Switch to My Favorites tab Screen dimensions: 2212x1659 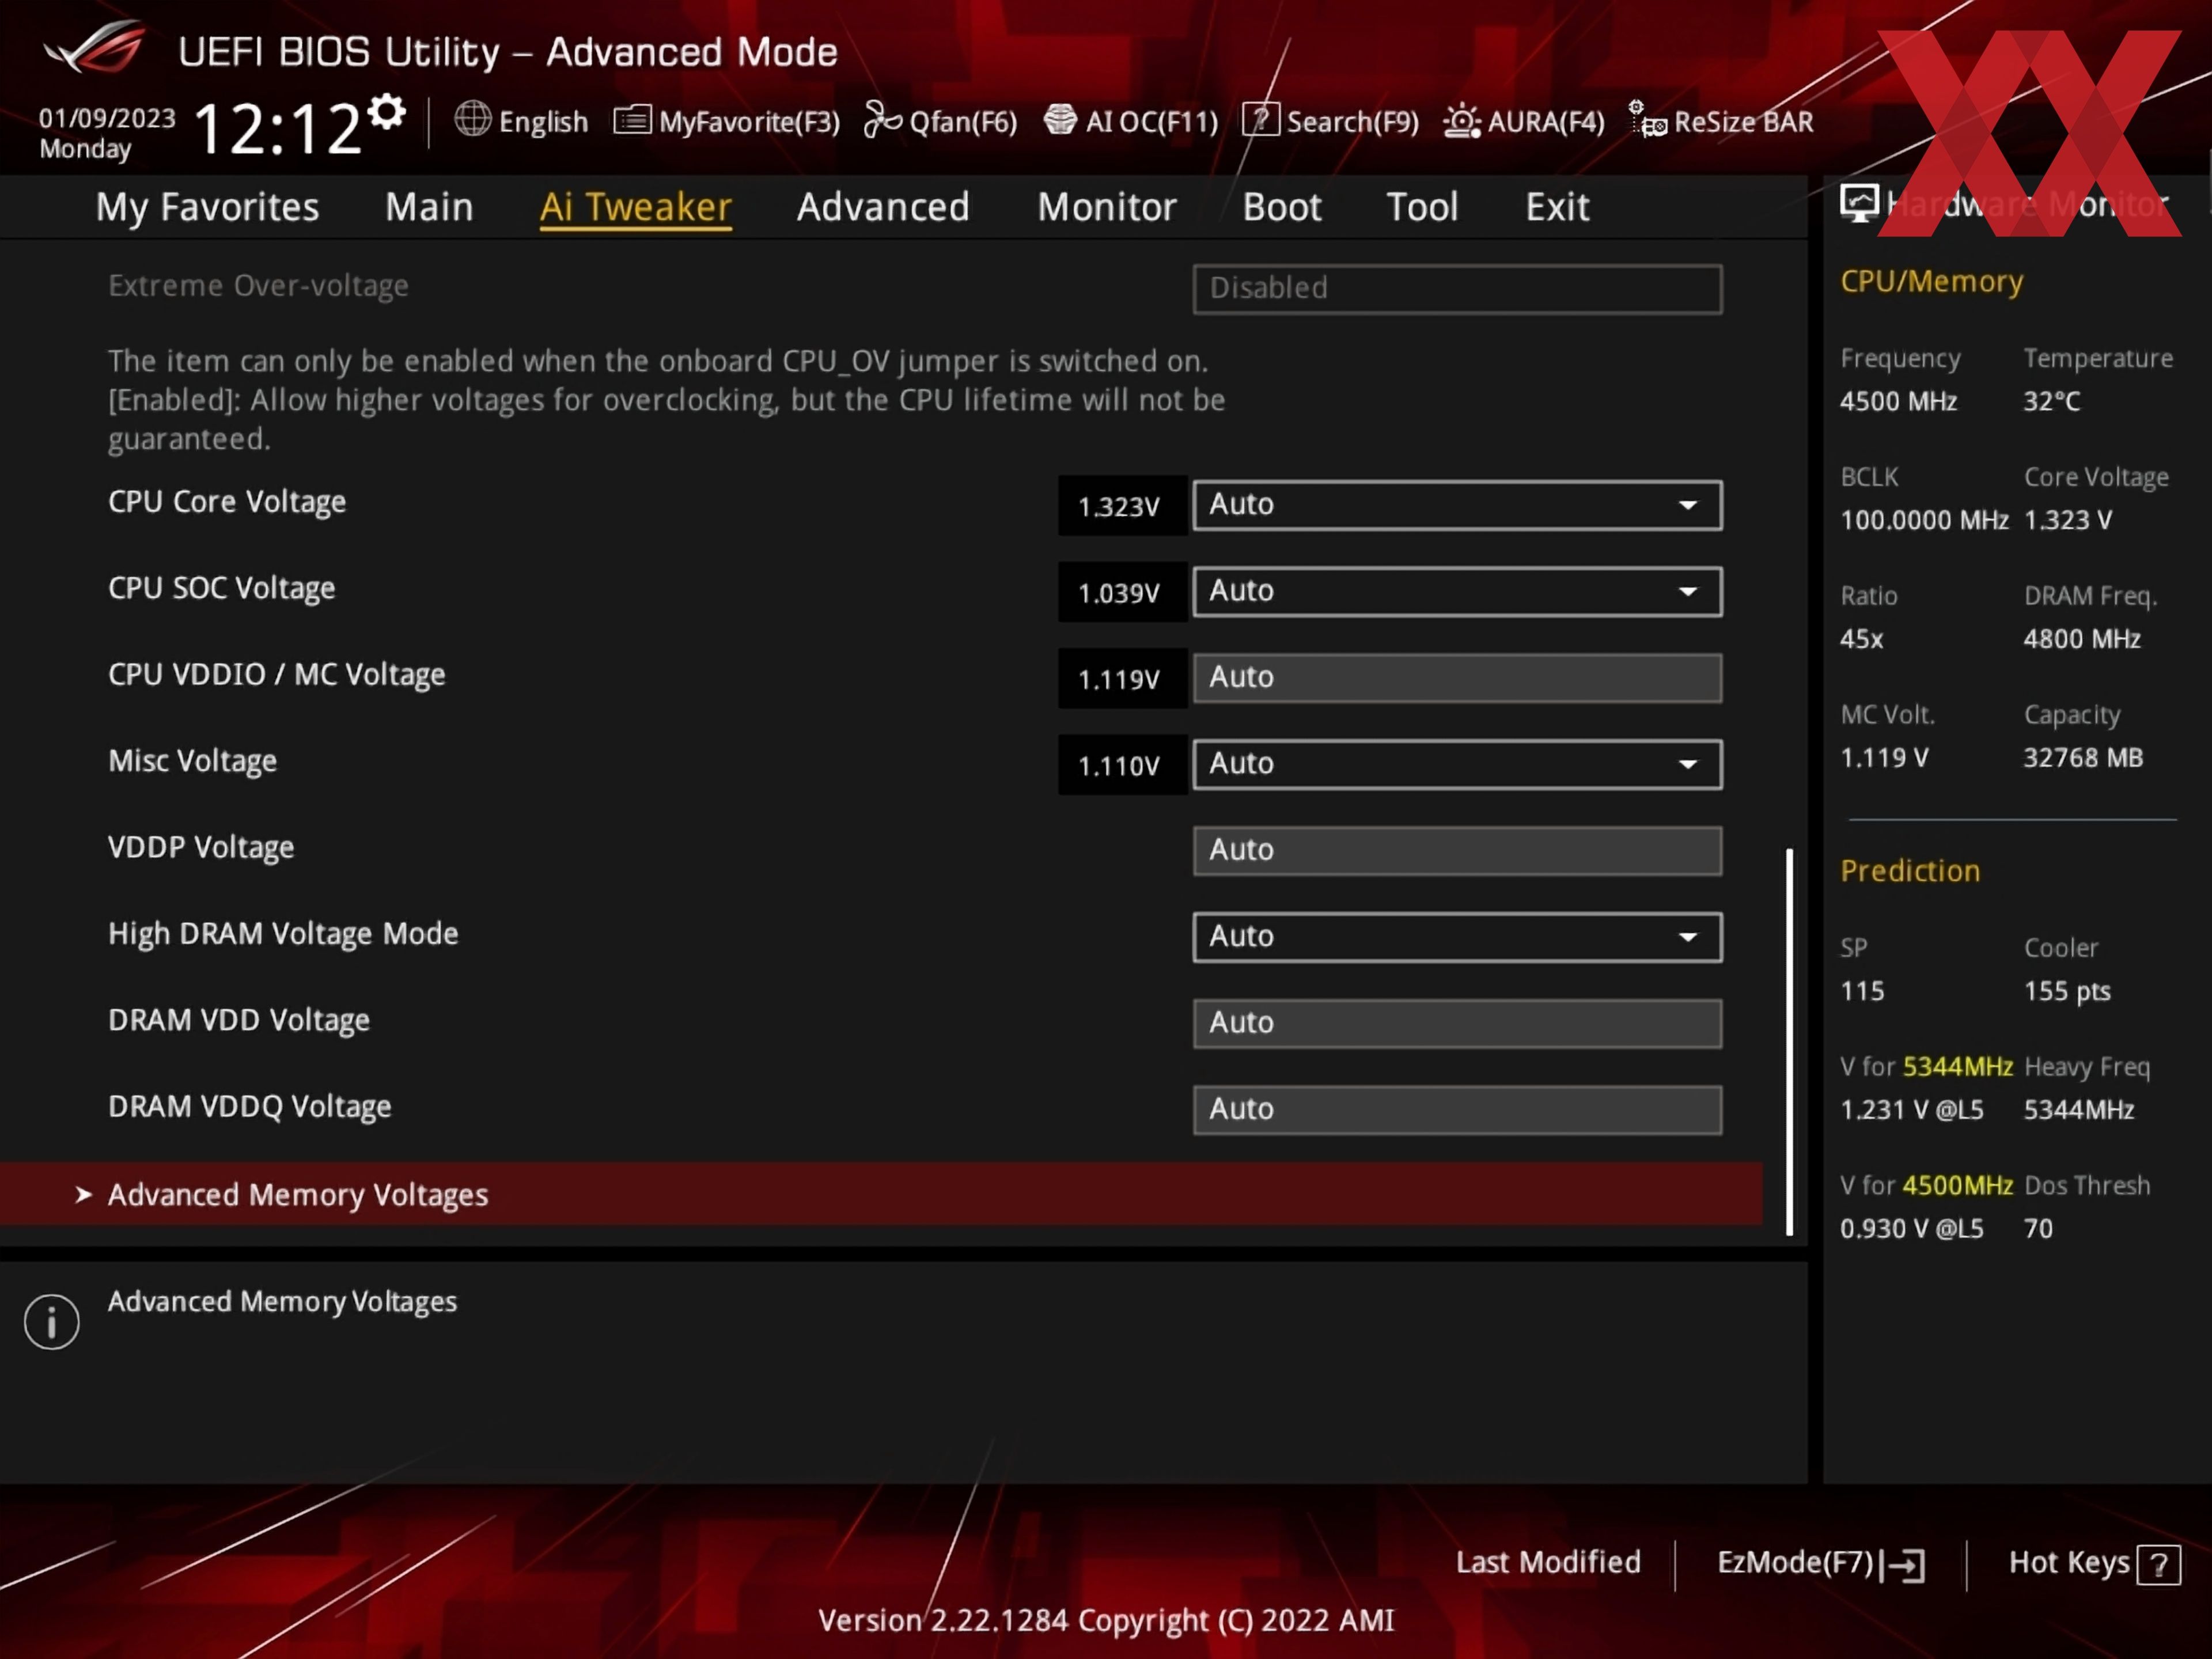207,207
